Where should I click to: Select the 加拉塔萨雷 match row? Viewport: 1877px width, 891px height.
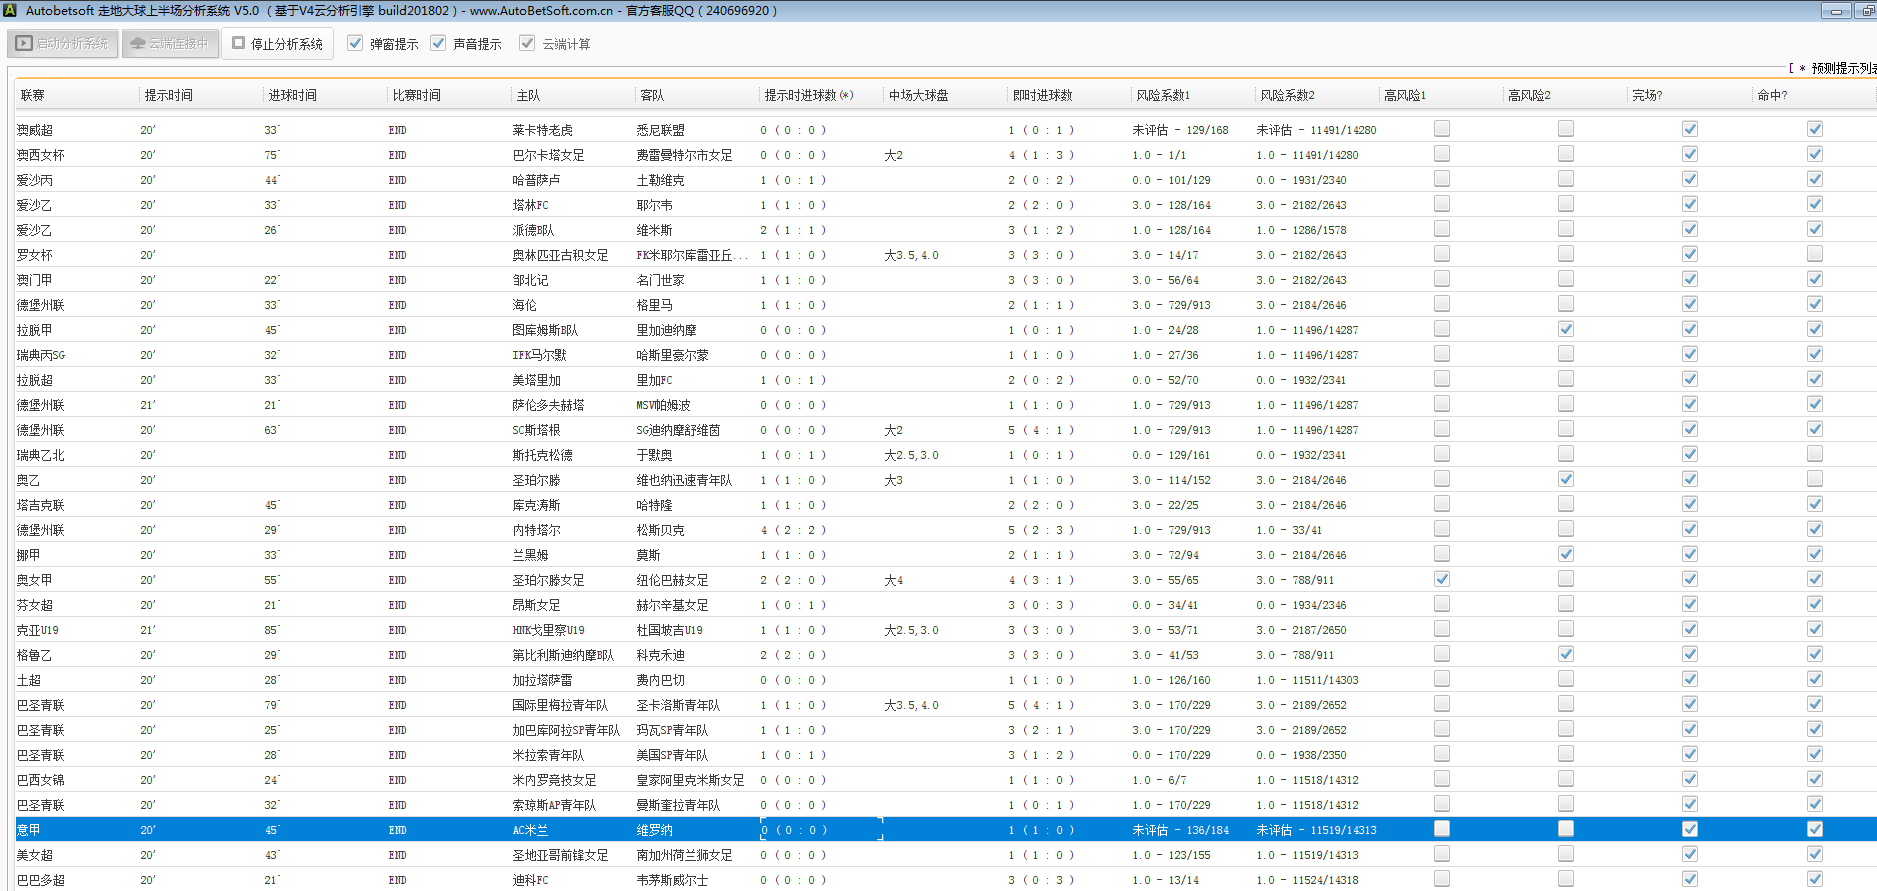click(542, 680)
